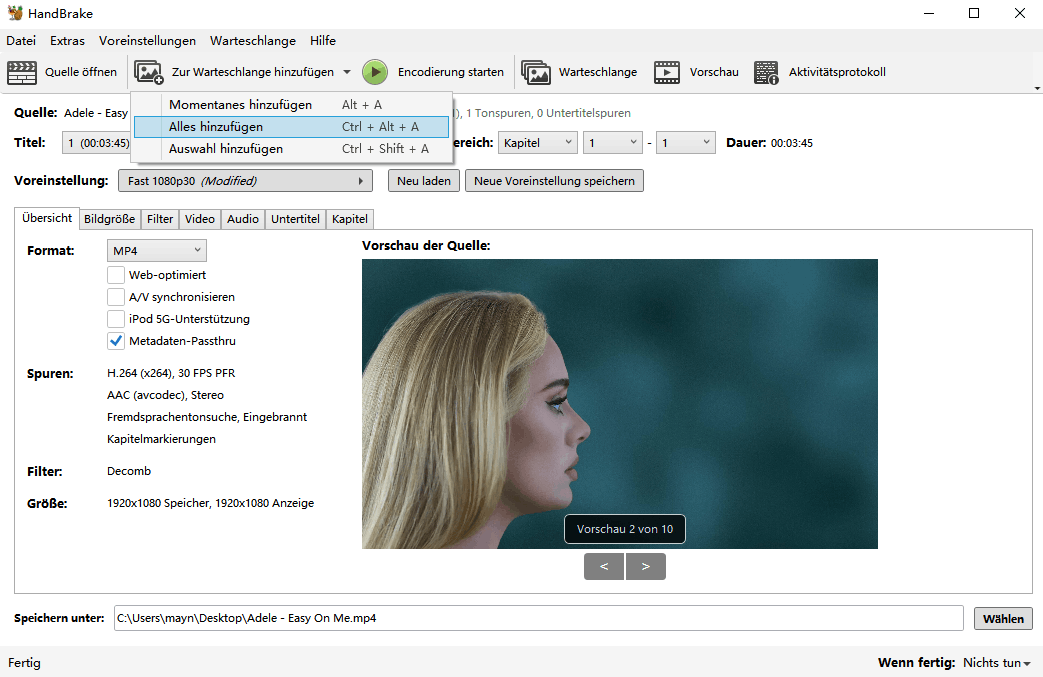Open the Wenn fertig Nichts tun dropdown

[996, 663]
